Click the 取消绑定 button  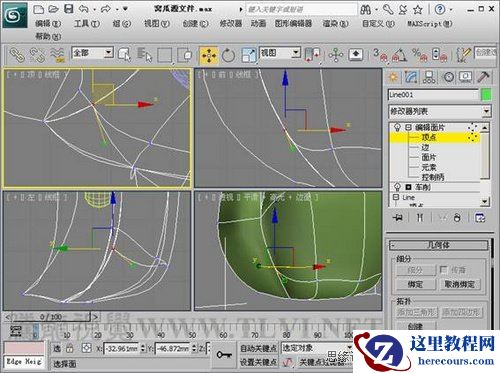(x=460, y=284)
